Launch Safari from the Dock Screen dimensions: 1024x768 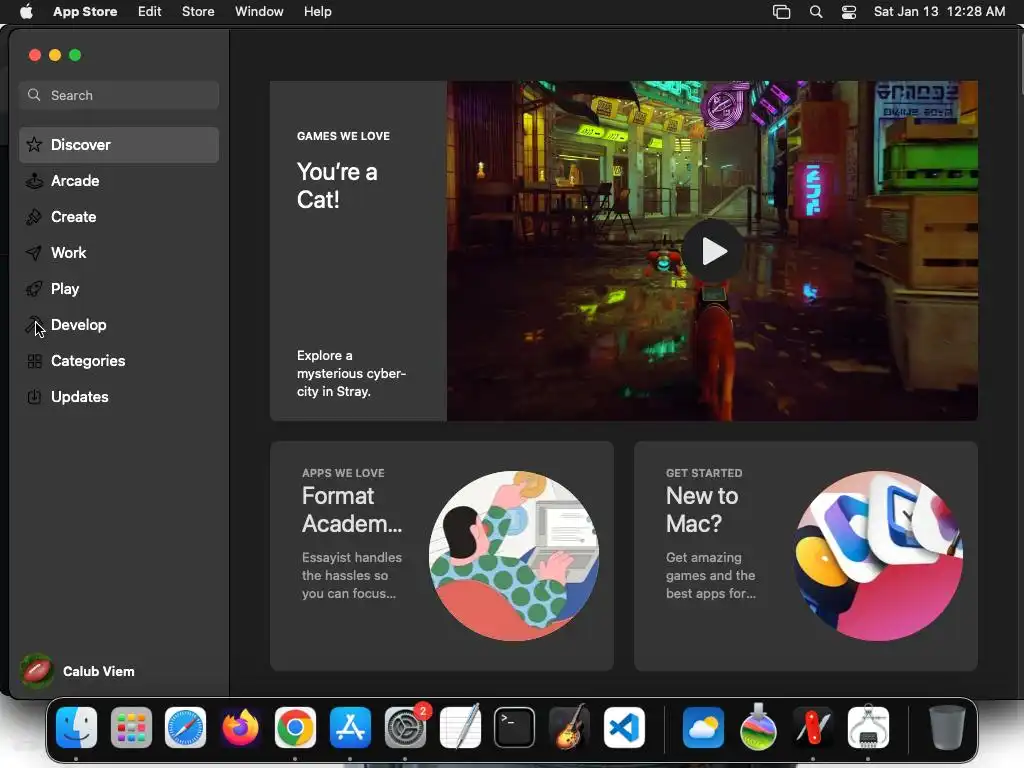[x=185, y=728]
